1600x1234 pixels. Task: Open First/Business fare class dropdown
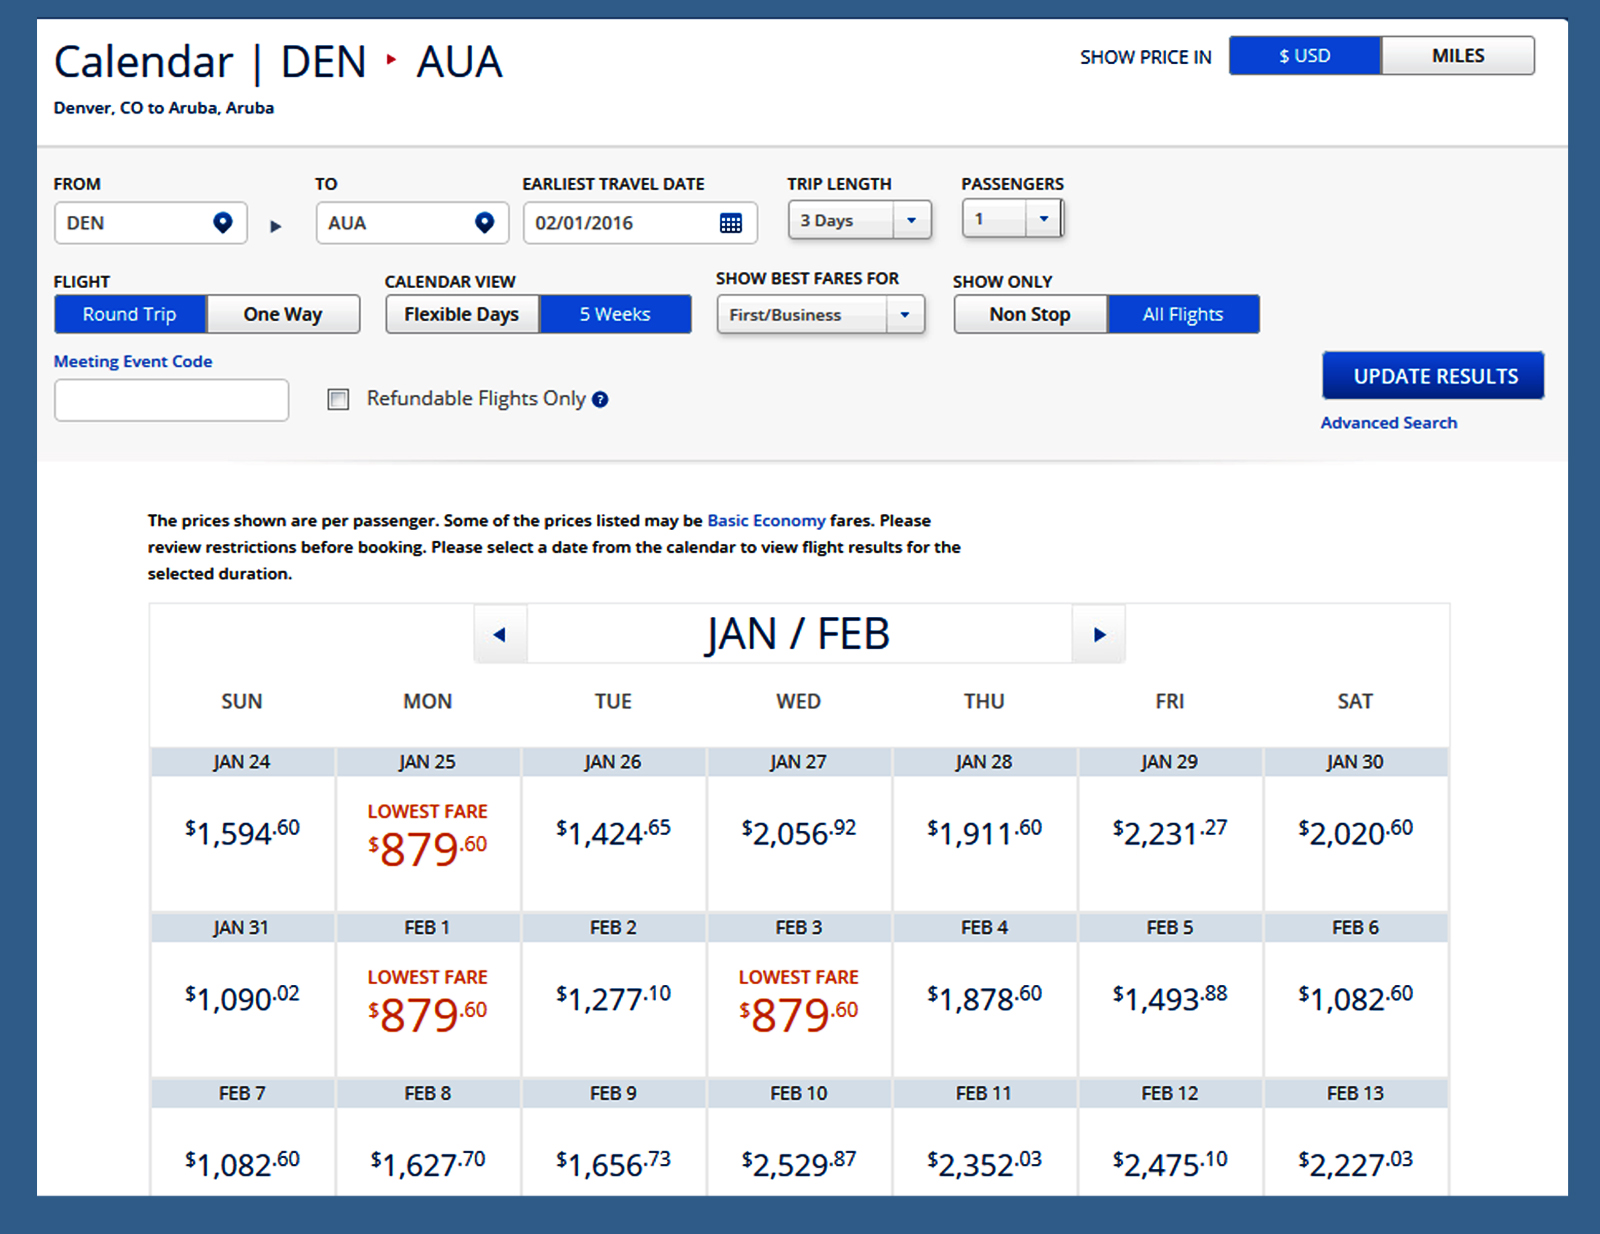pos(905,315)
